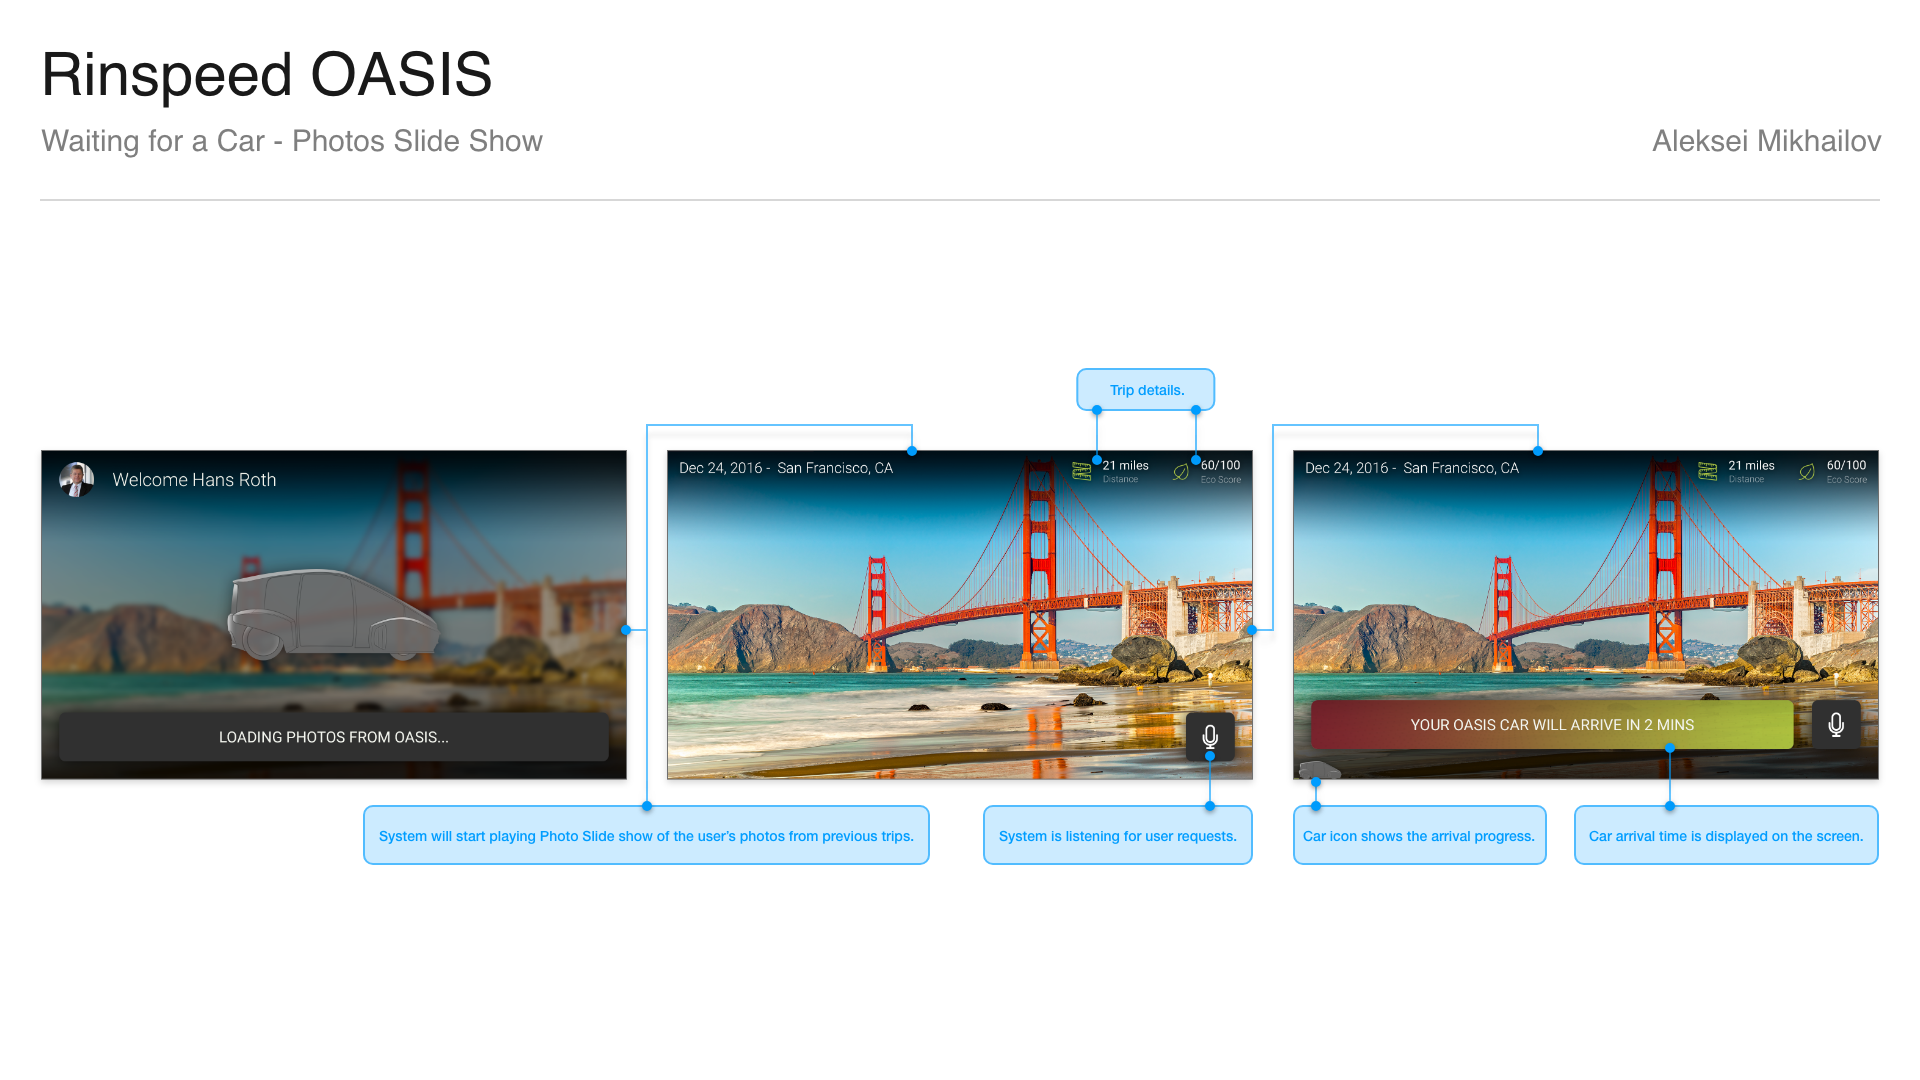This screenshot has width=1920, height=1080.
Task: Click the 'LOADING PHOTOS FROM OASIS...' bar
Action: click(x=334, y=737)
